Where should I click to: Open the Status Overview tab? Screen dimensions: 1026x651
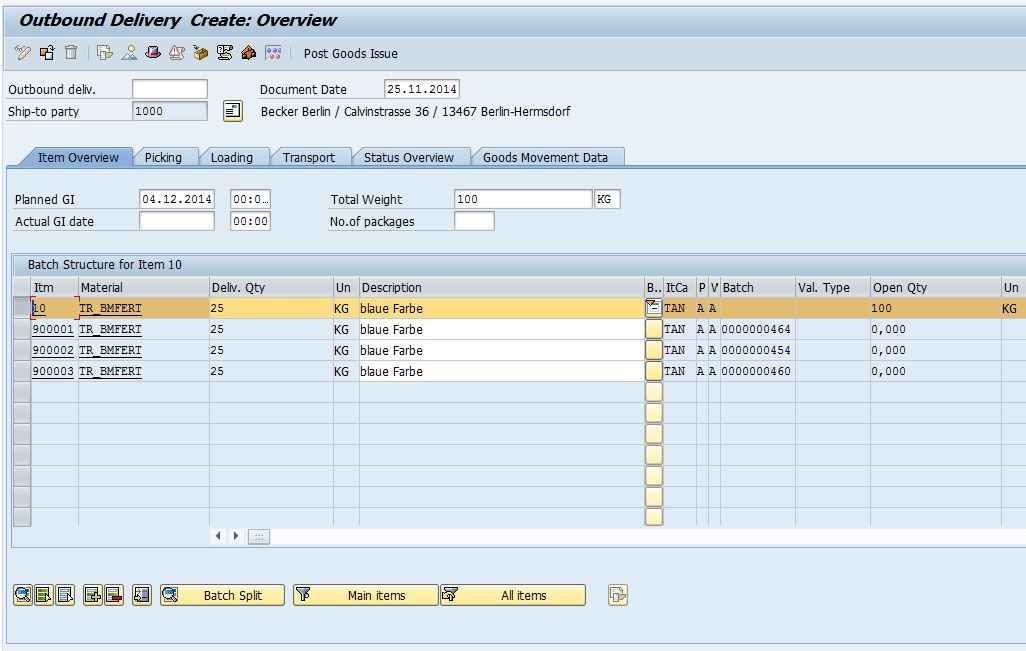pyautogui.click(x=408, y=157)
